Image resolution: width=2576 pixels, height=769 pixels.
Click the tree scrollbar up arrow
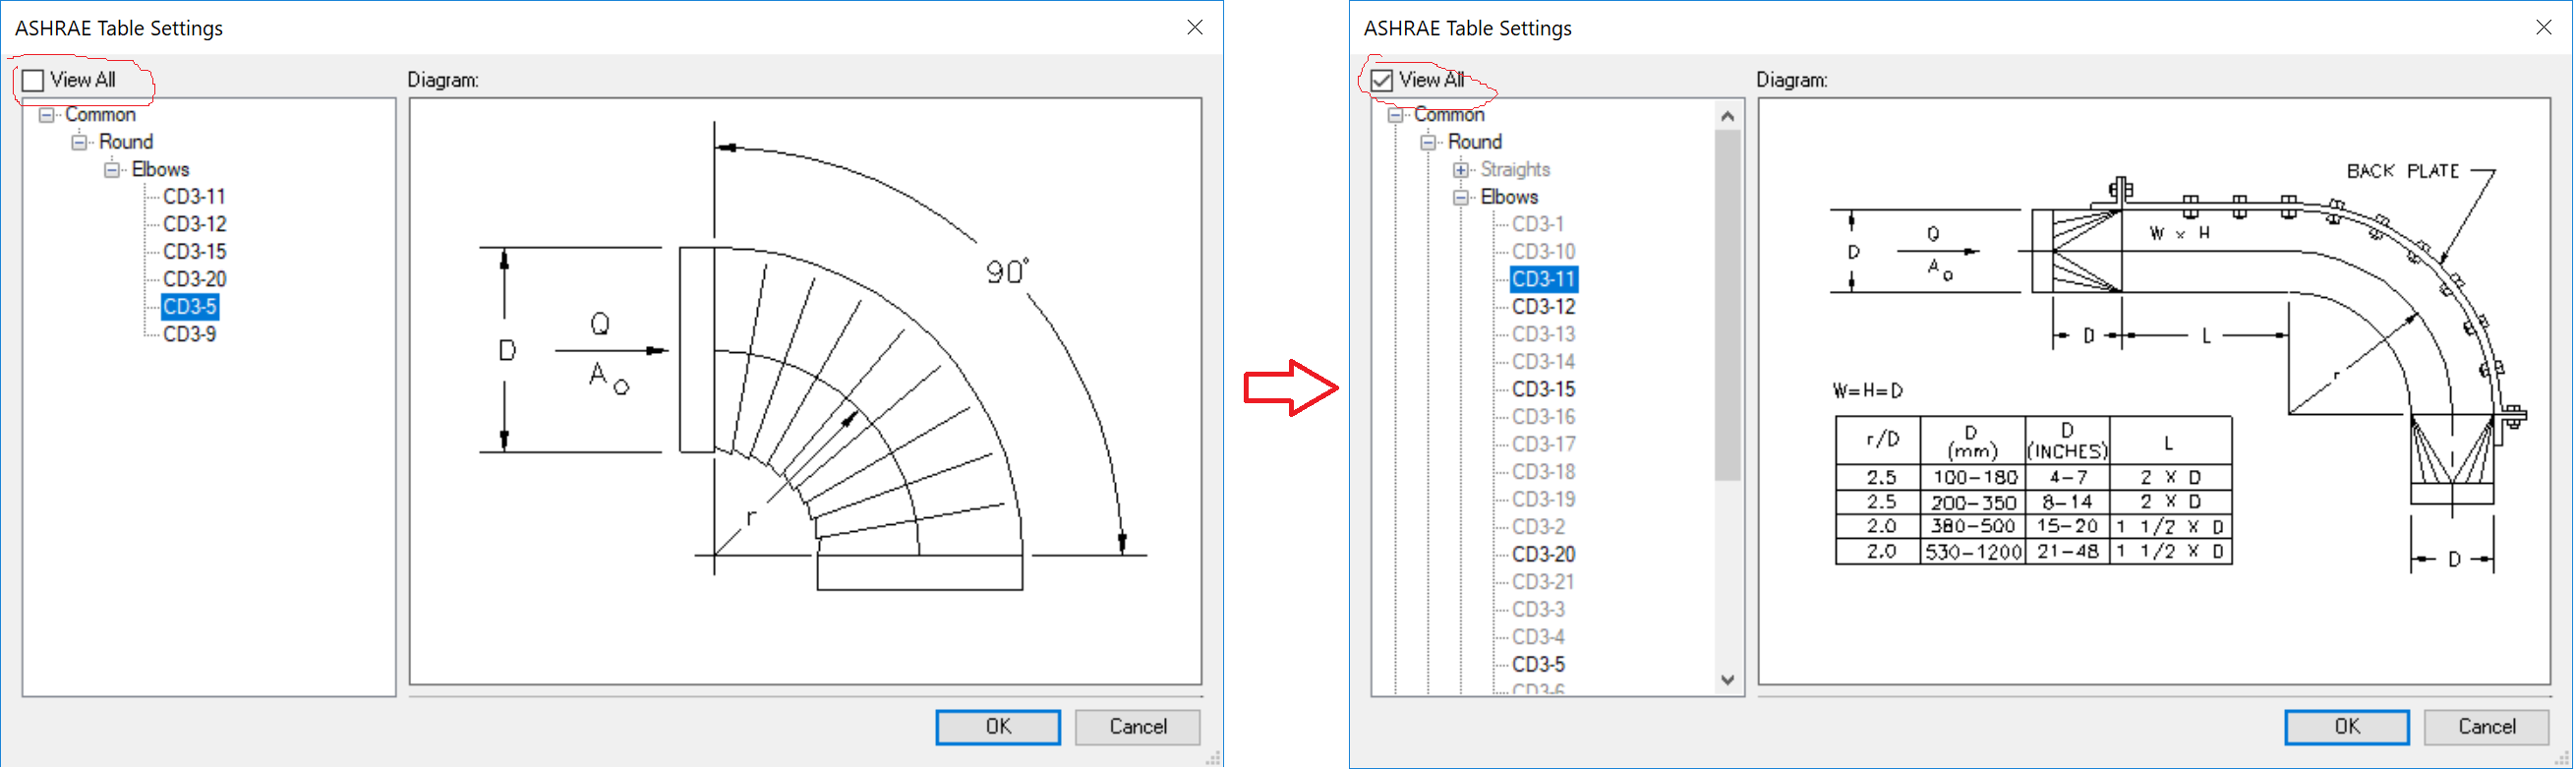(1727, 116)
